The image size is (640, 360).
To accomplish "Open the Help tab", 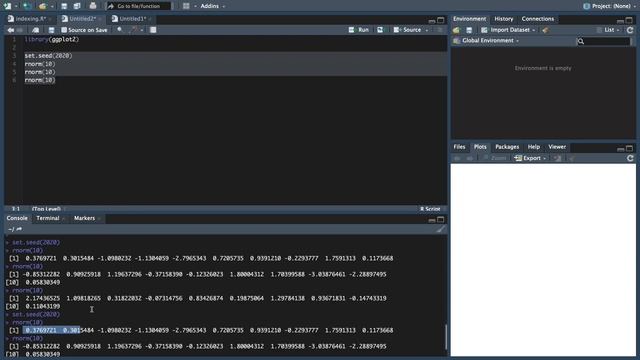I will pos(533,147).
